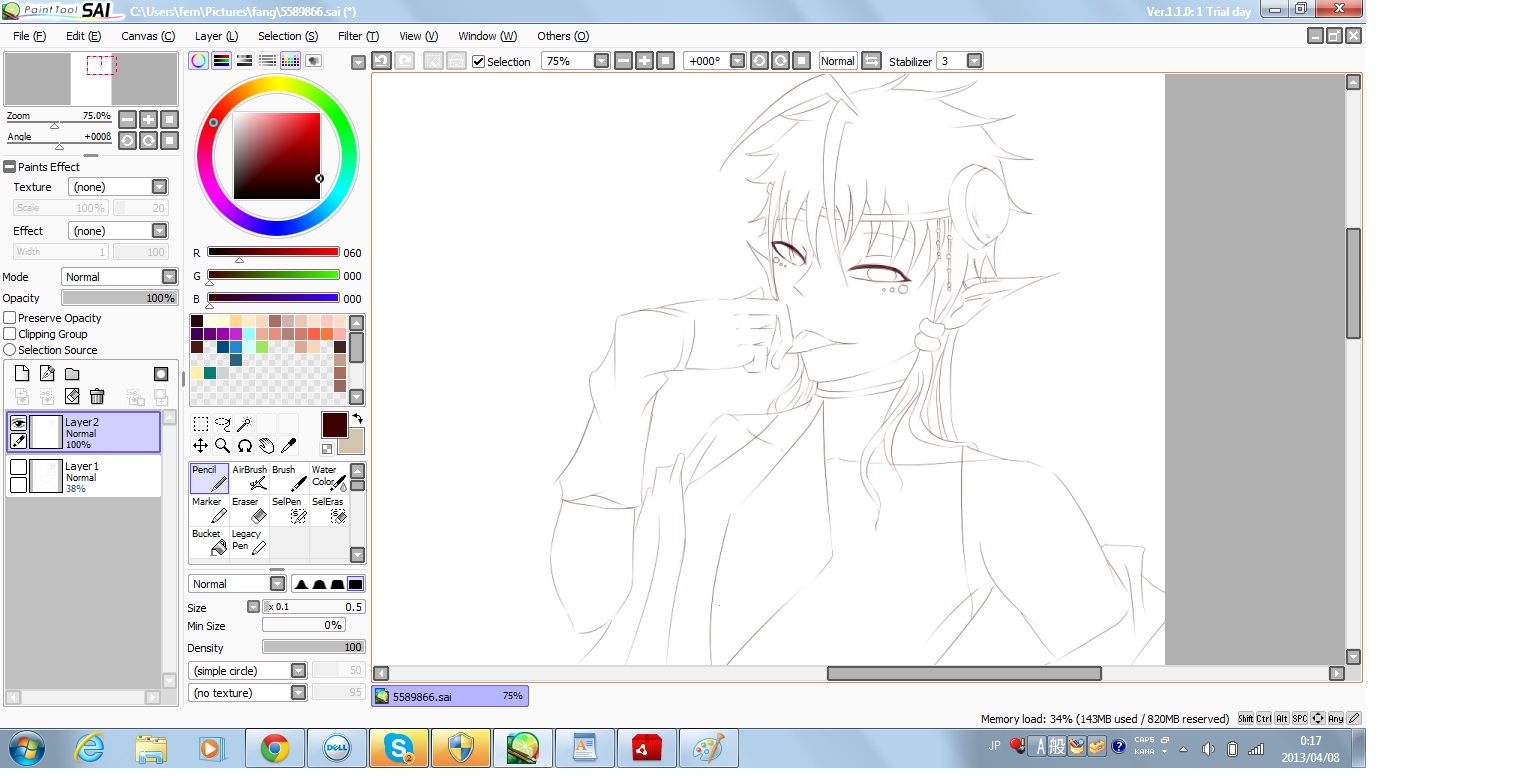Screen dimensions: 1518x776
Task: Open the Stabilizer value dropdown
Action: pos(974,61)
